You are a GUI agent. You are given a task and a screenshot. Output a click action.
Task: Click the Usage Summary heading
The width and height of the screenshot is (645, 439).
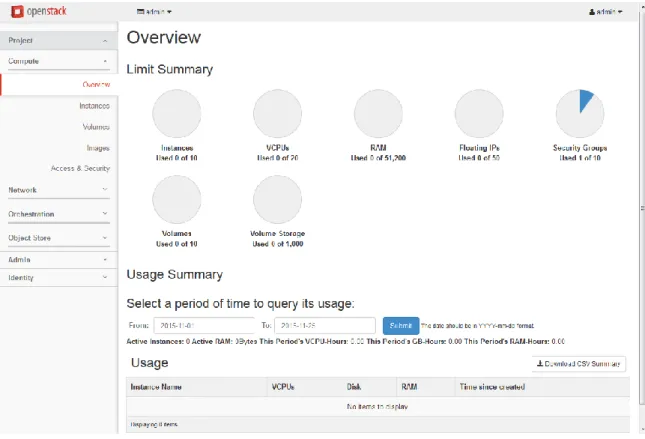click(x=175, y=274)
